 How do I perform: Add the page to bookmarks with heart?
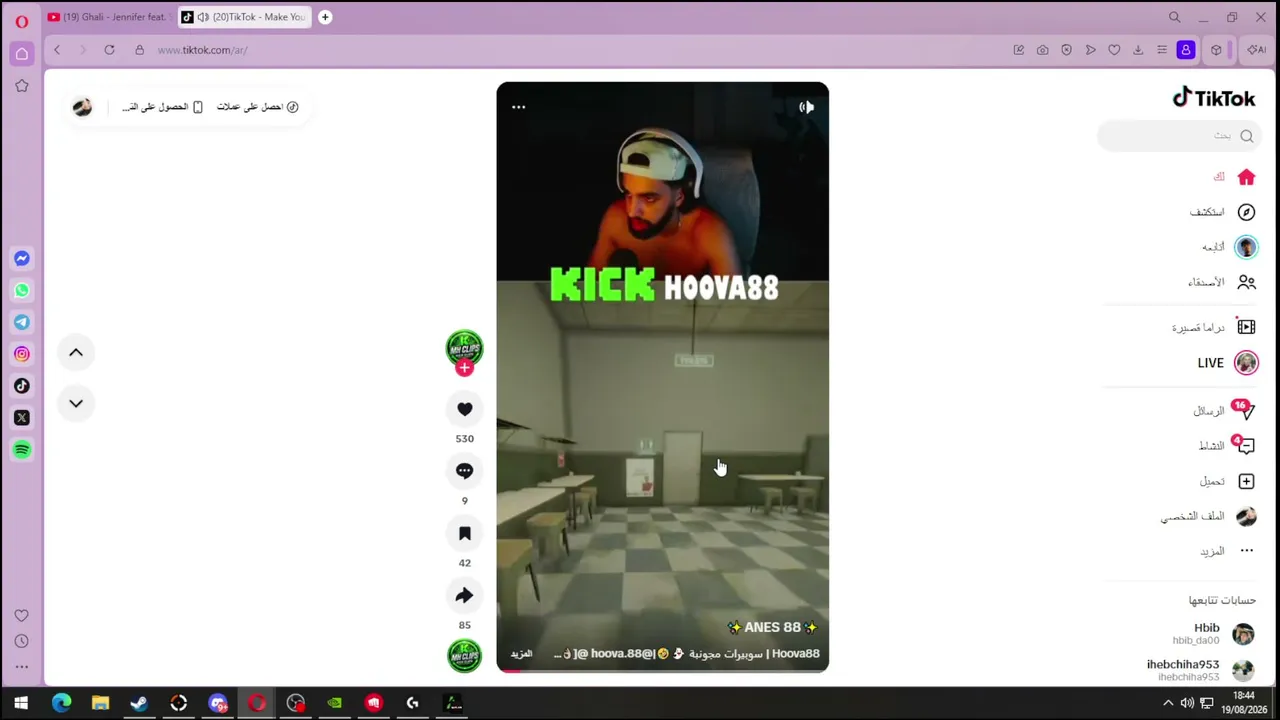point(1114,50)
